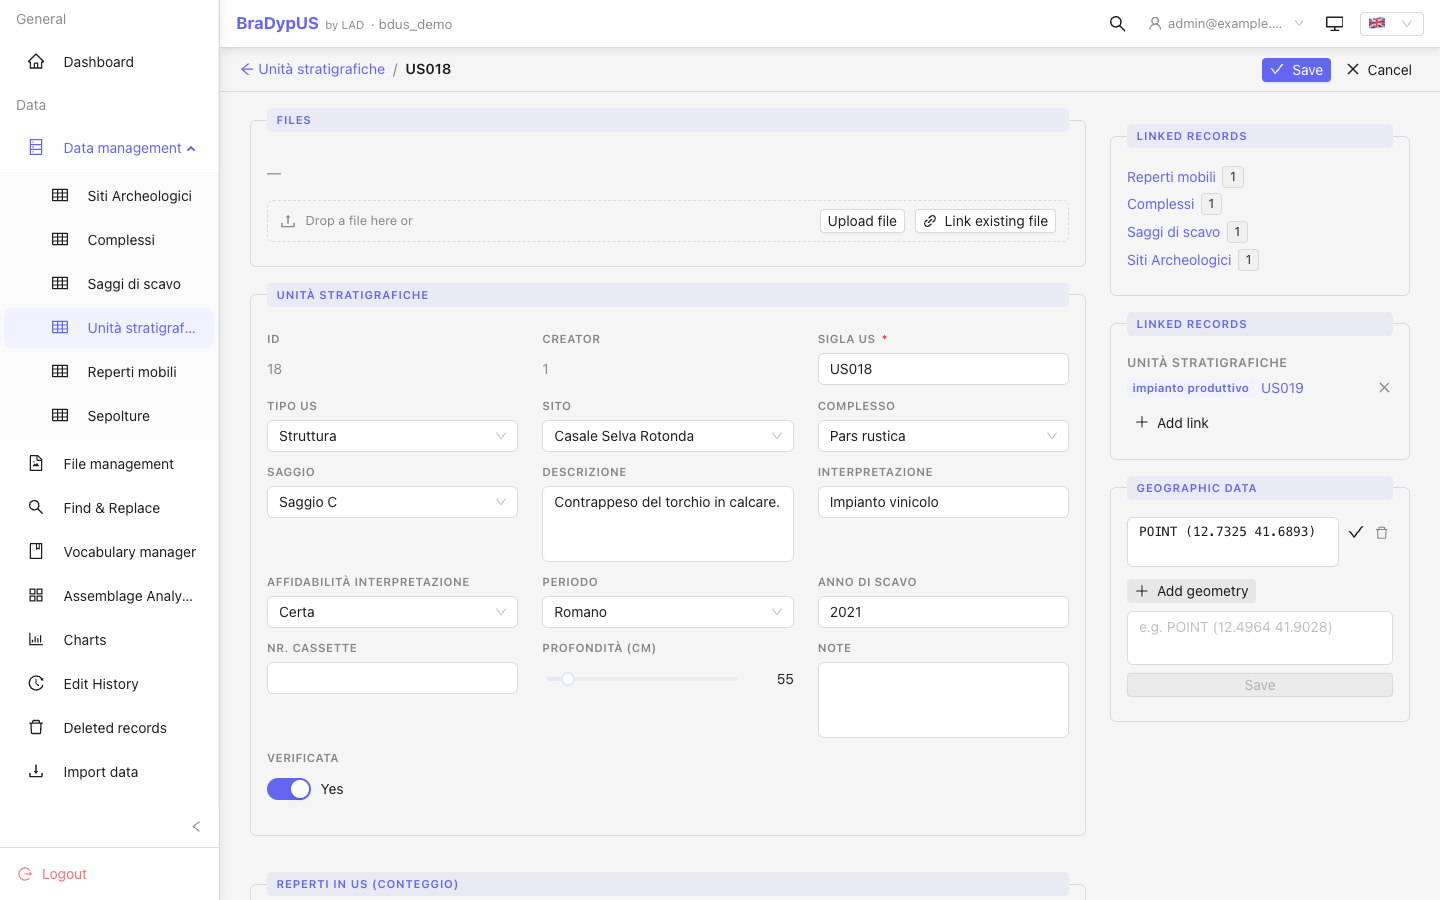
Task: Open the Tipo US dropdown
Action: [x=392, y=436]
